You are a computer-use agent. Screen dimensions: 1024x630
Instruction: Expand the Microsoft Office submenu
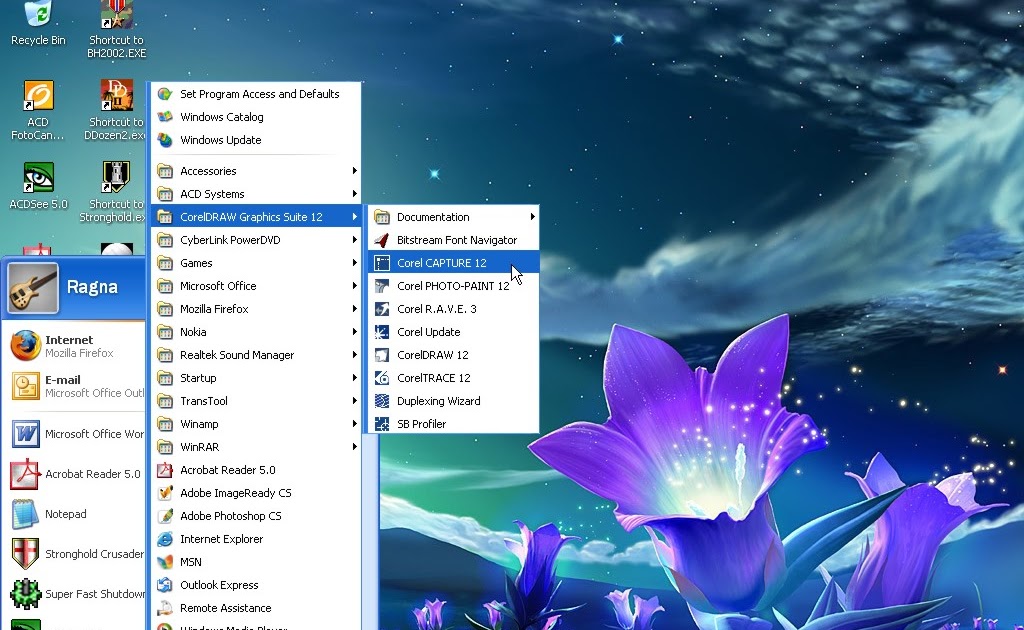217,286
